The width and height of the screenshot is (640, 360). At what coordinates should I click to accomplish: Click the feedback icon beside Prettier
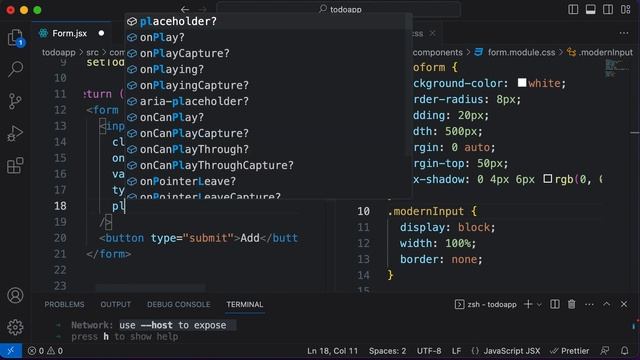tap(605, 351)
